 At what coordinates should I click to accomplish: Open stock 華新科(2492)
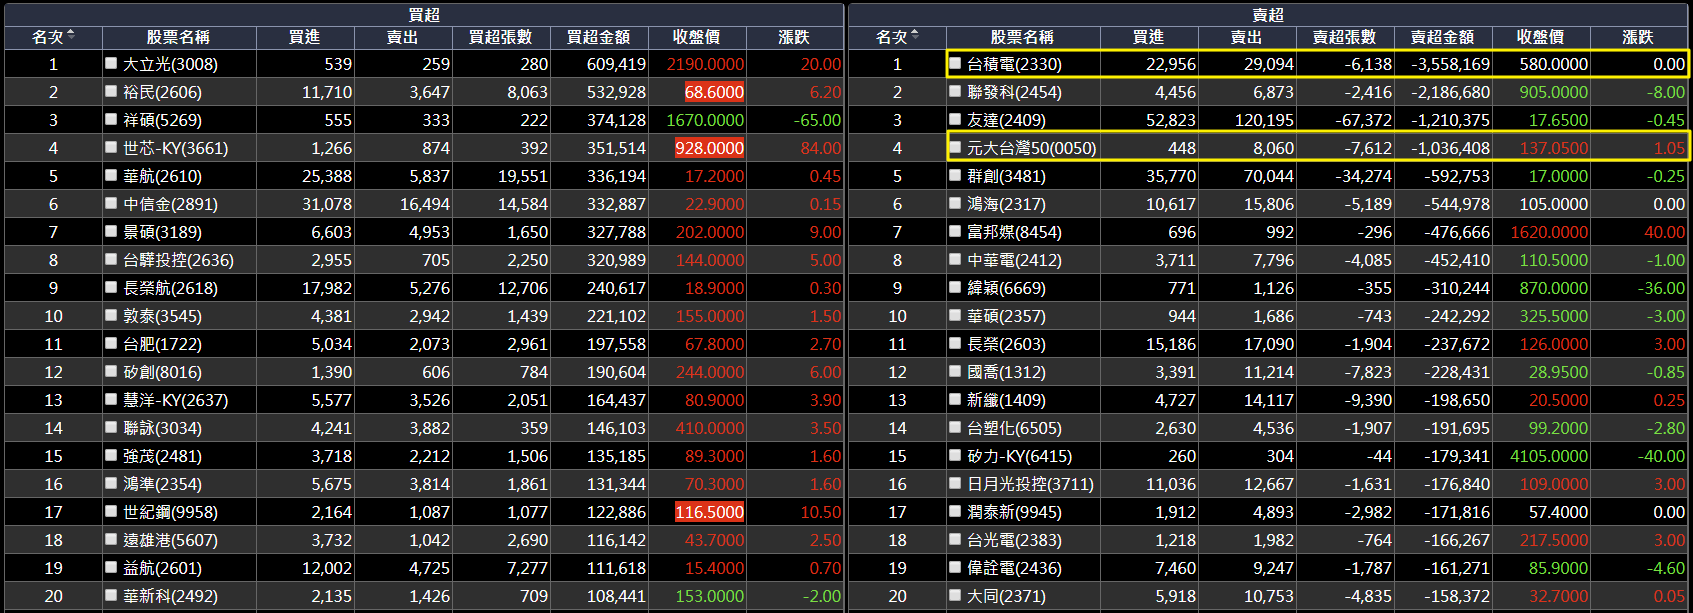[x=170, y=596]
